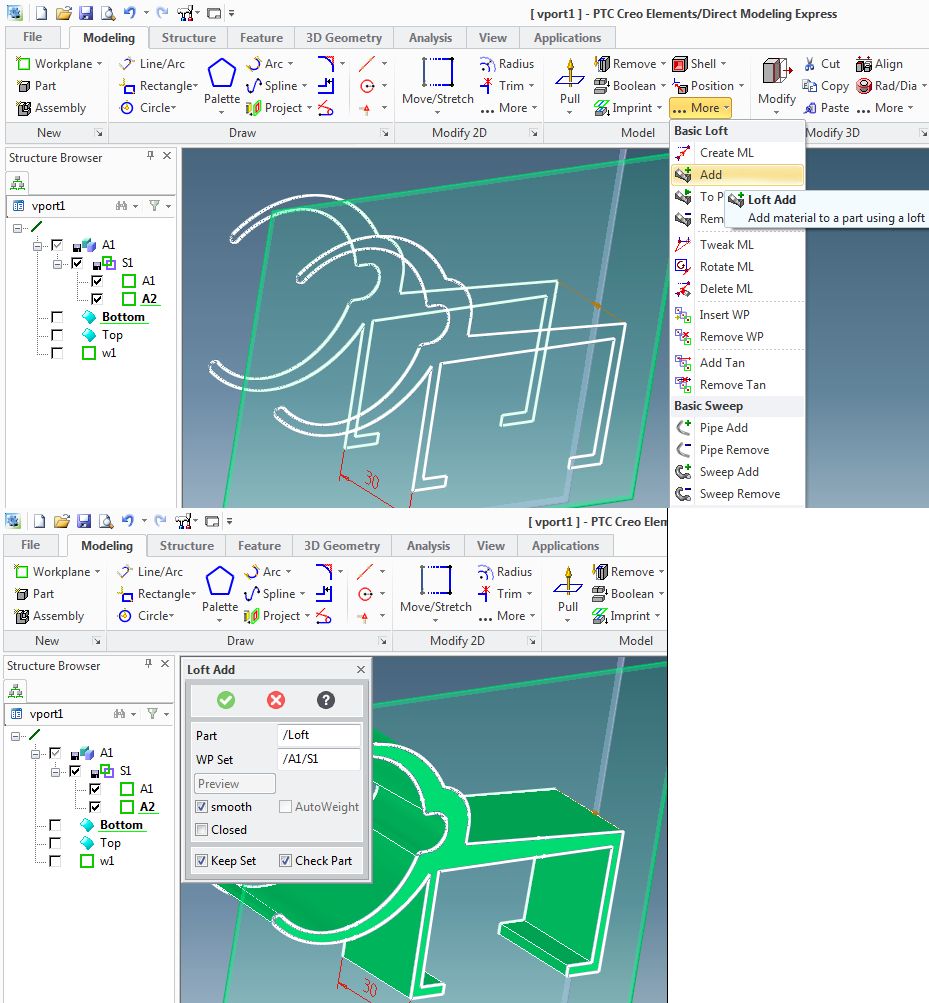Image resolution: width=929 pixels, height=1003 pixels.
Task: Toggle the Top checkbox in the Loft Add window's Structure Browser
Action: [55, 843]
